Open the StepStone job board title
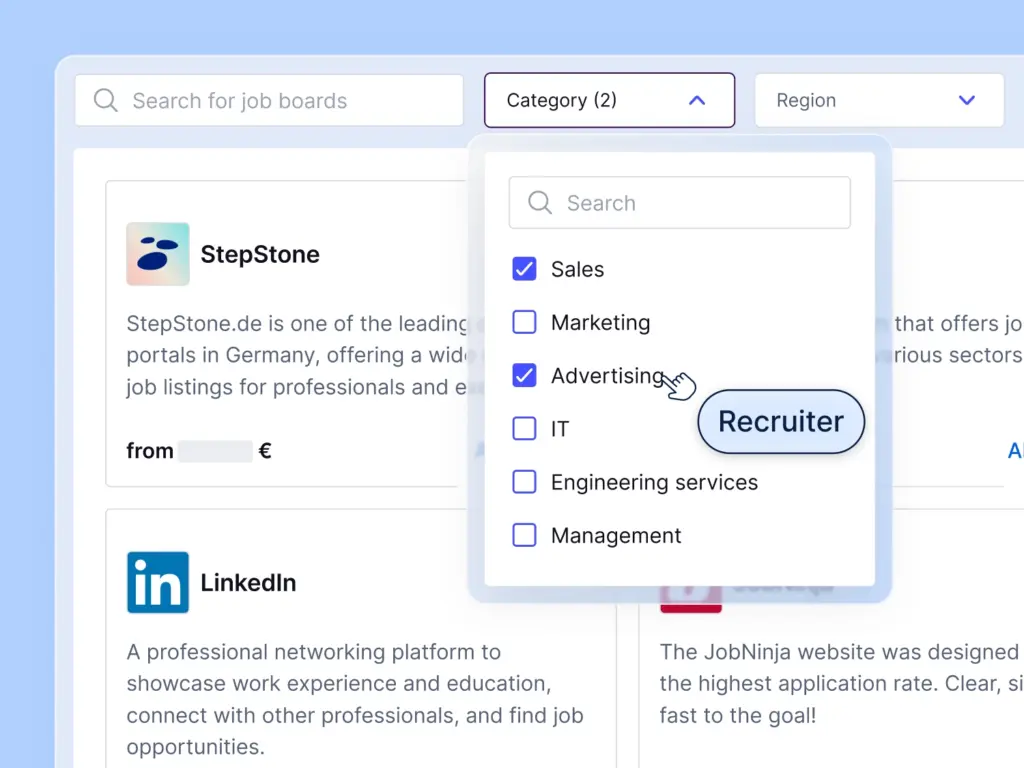The image size is (1024, 768). (x=260, y=254)
